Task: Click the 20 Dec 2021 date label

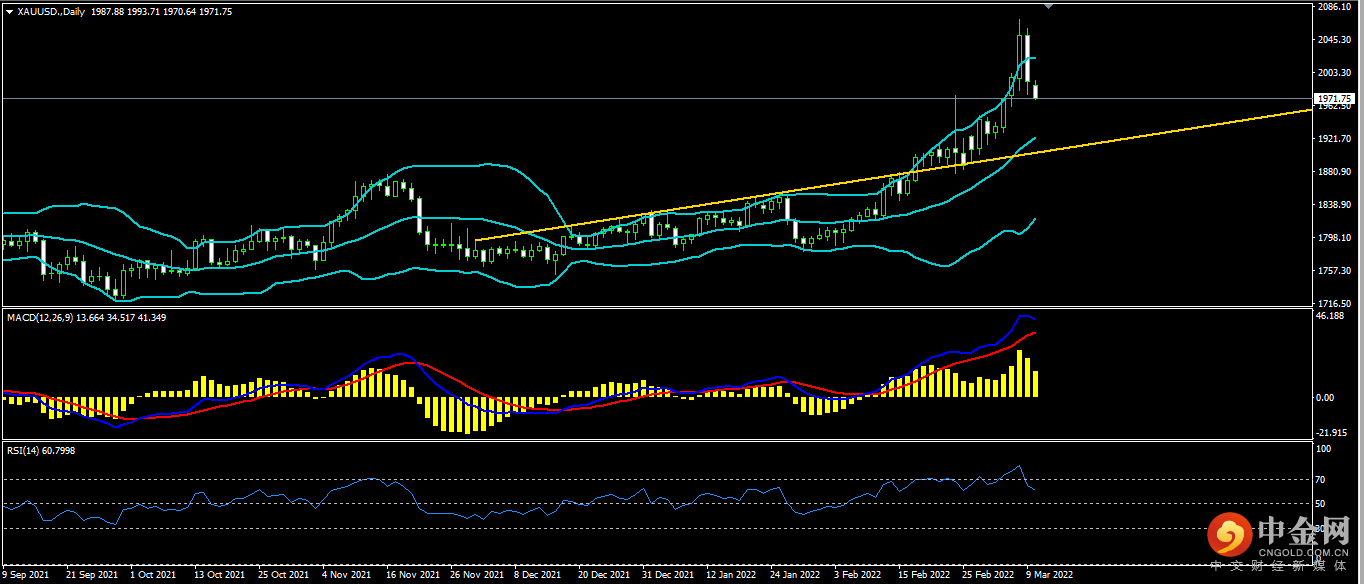Action: [x=604, y=575]
